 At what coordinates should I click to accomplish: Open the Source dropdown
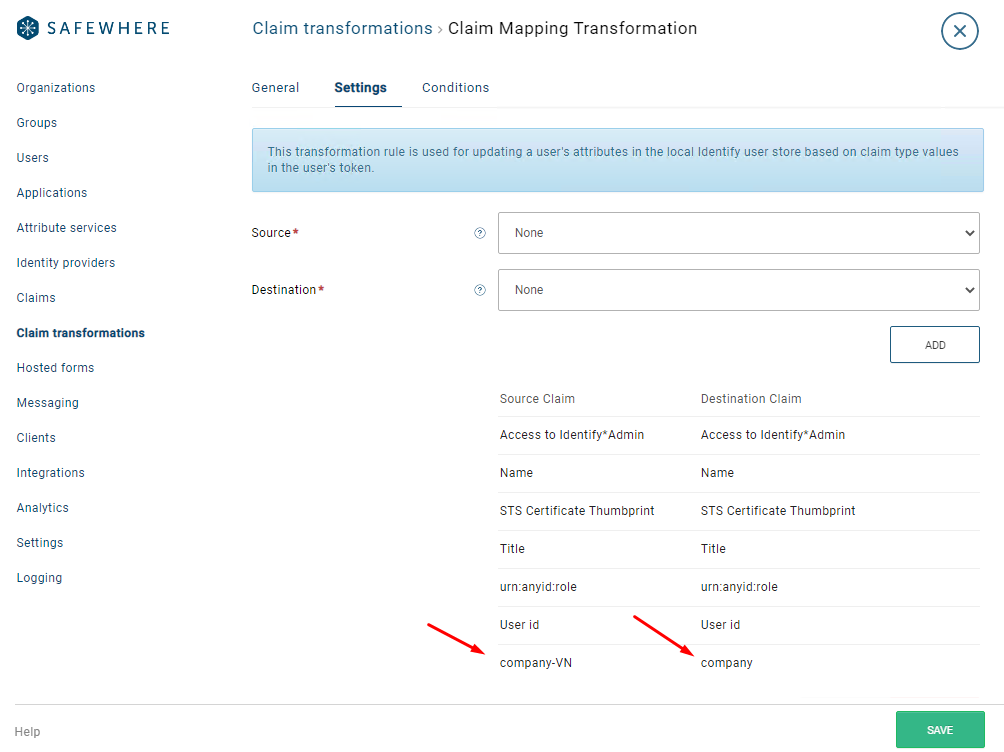pos(738,233)
